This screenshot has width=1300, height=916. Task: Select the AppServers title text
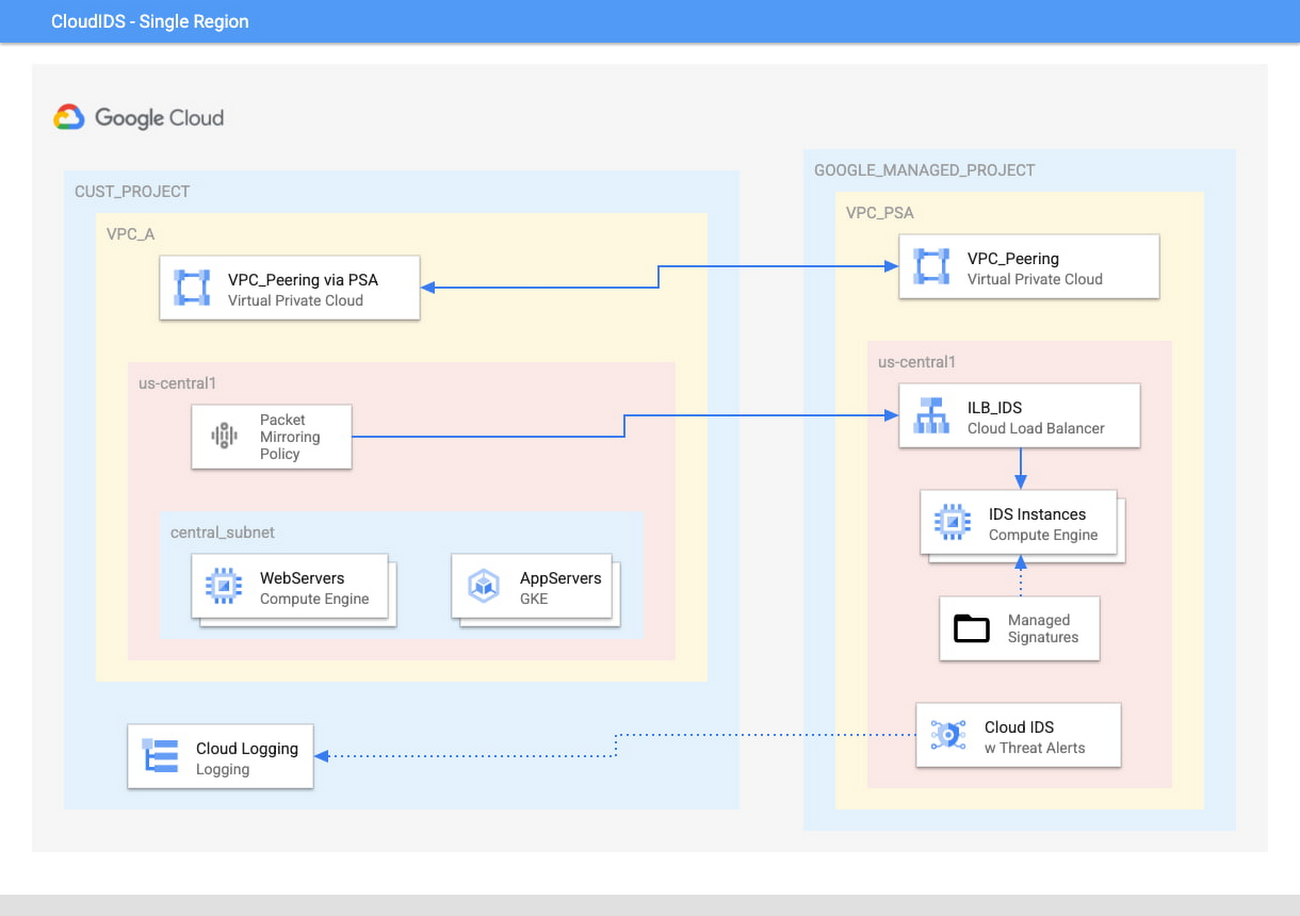(560, 578)
